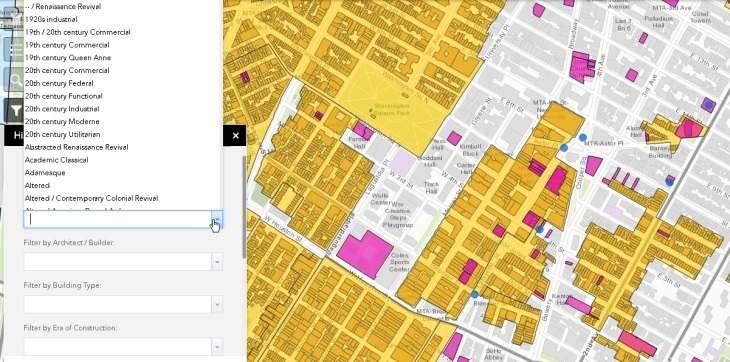The width and height of the screenshot is (730, 362).
Task: Select 'Academic Classical' style option
Action: click(x=56, y=160)
